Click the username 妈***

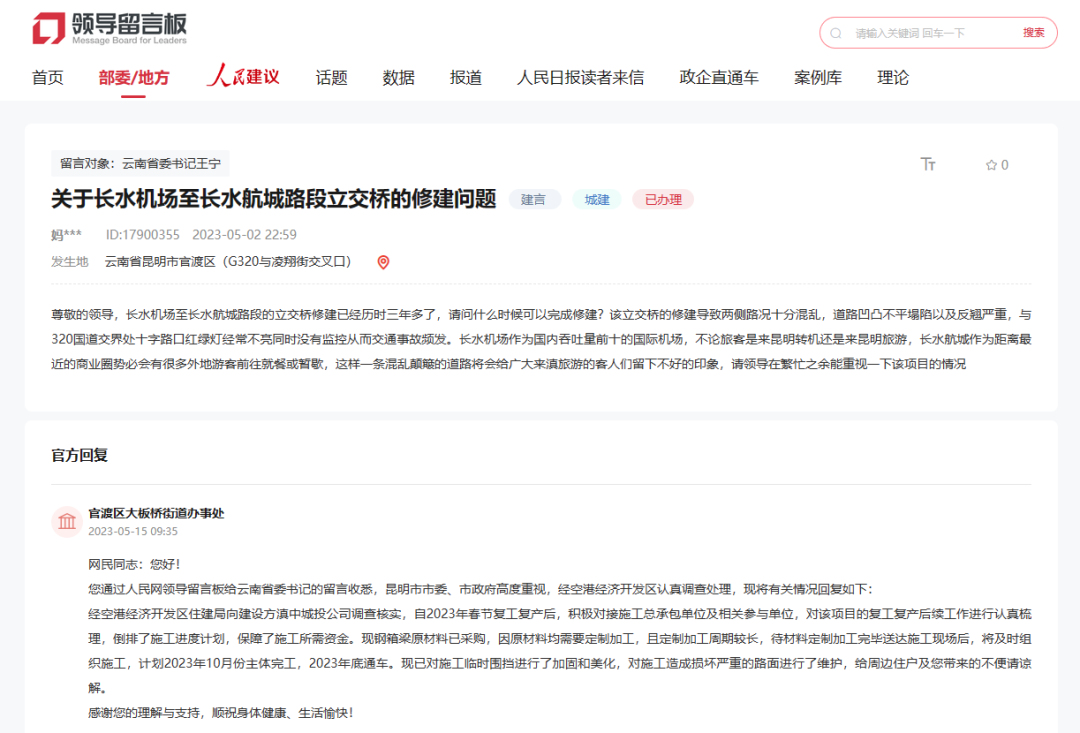[x=66, y=235]
